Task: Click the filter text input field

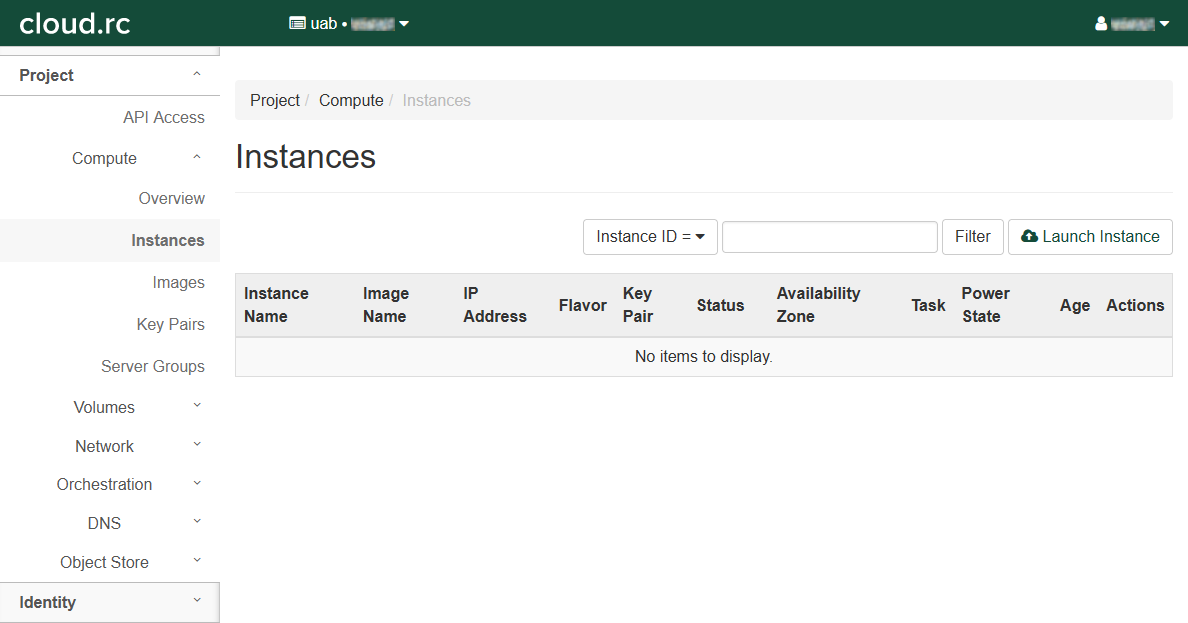Action: pos(829,237)
